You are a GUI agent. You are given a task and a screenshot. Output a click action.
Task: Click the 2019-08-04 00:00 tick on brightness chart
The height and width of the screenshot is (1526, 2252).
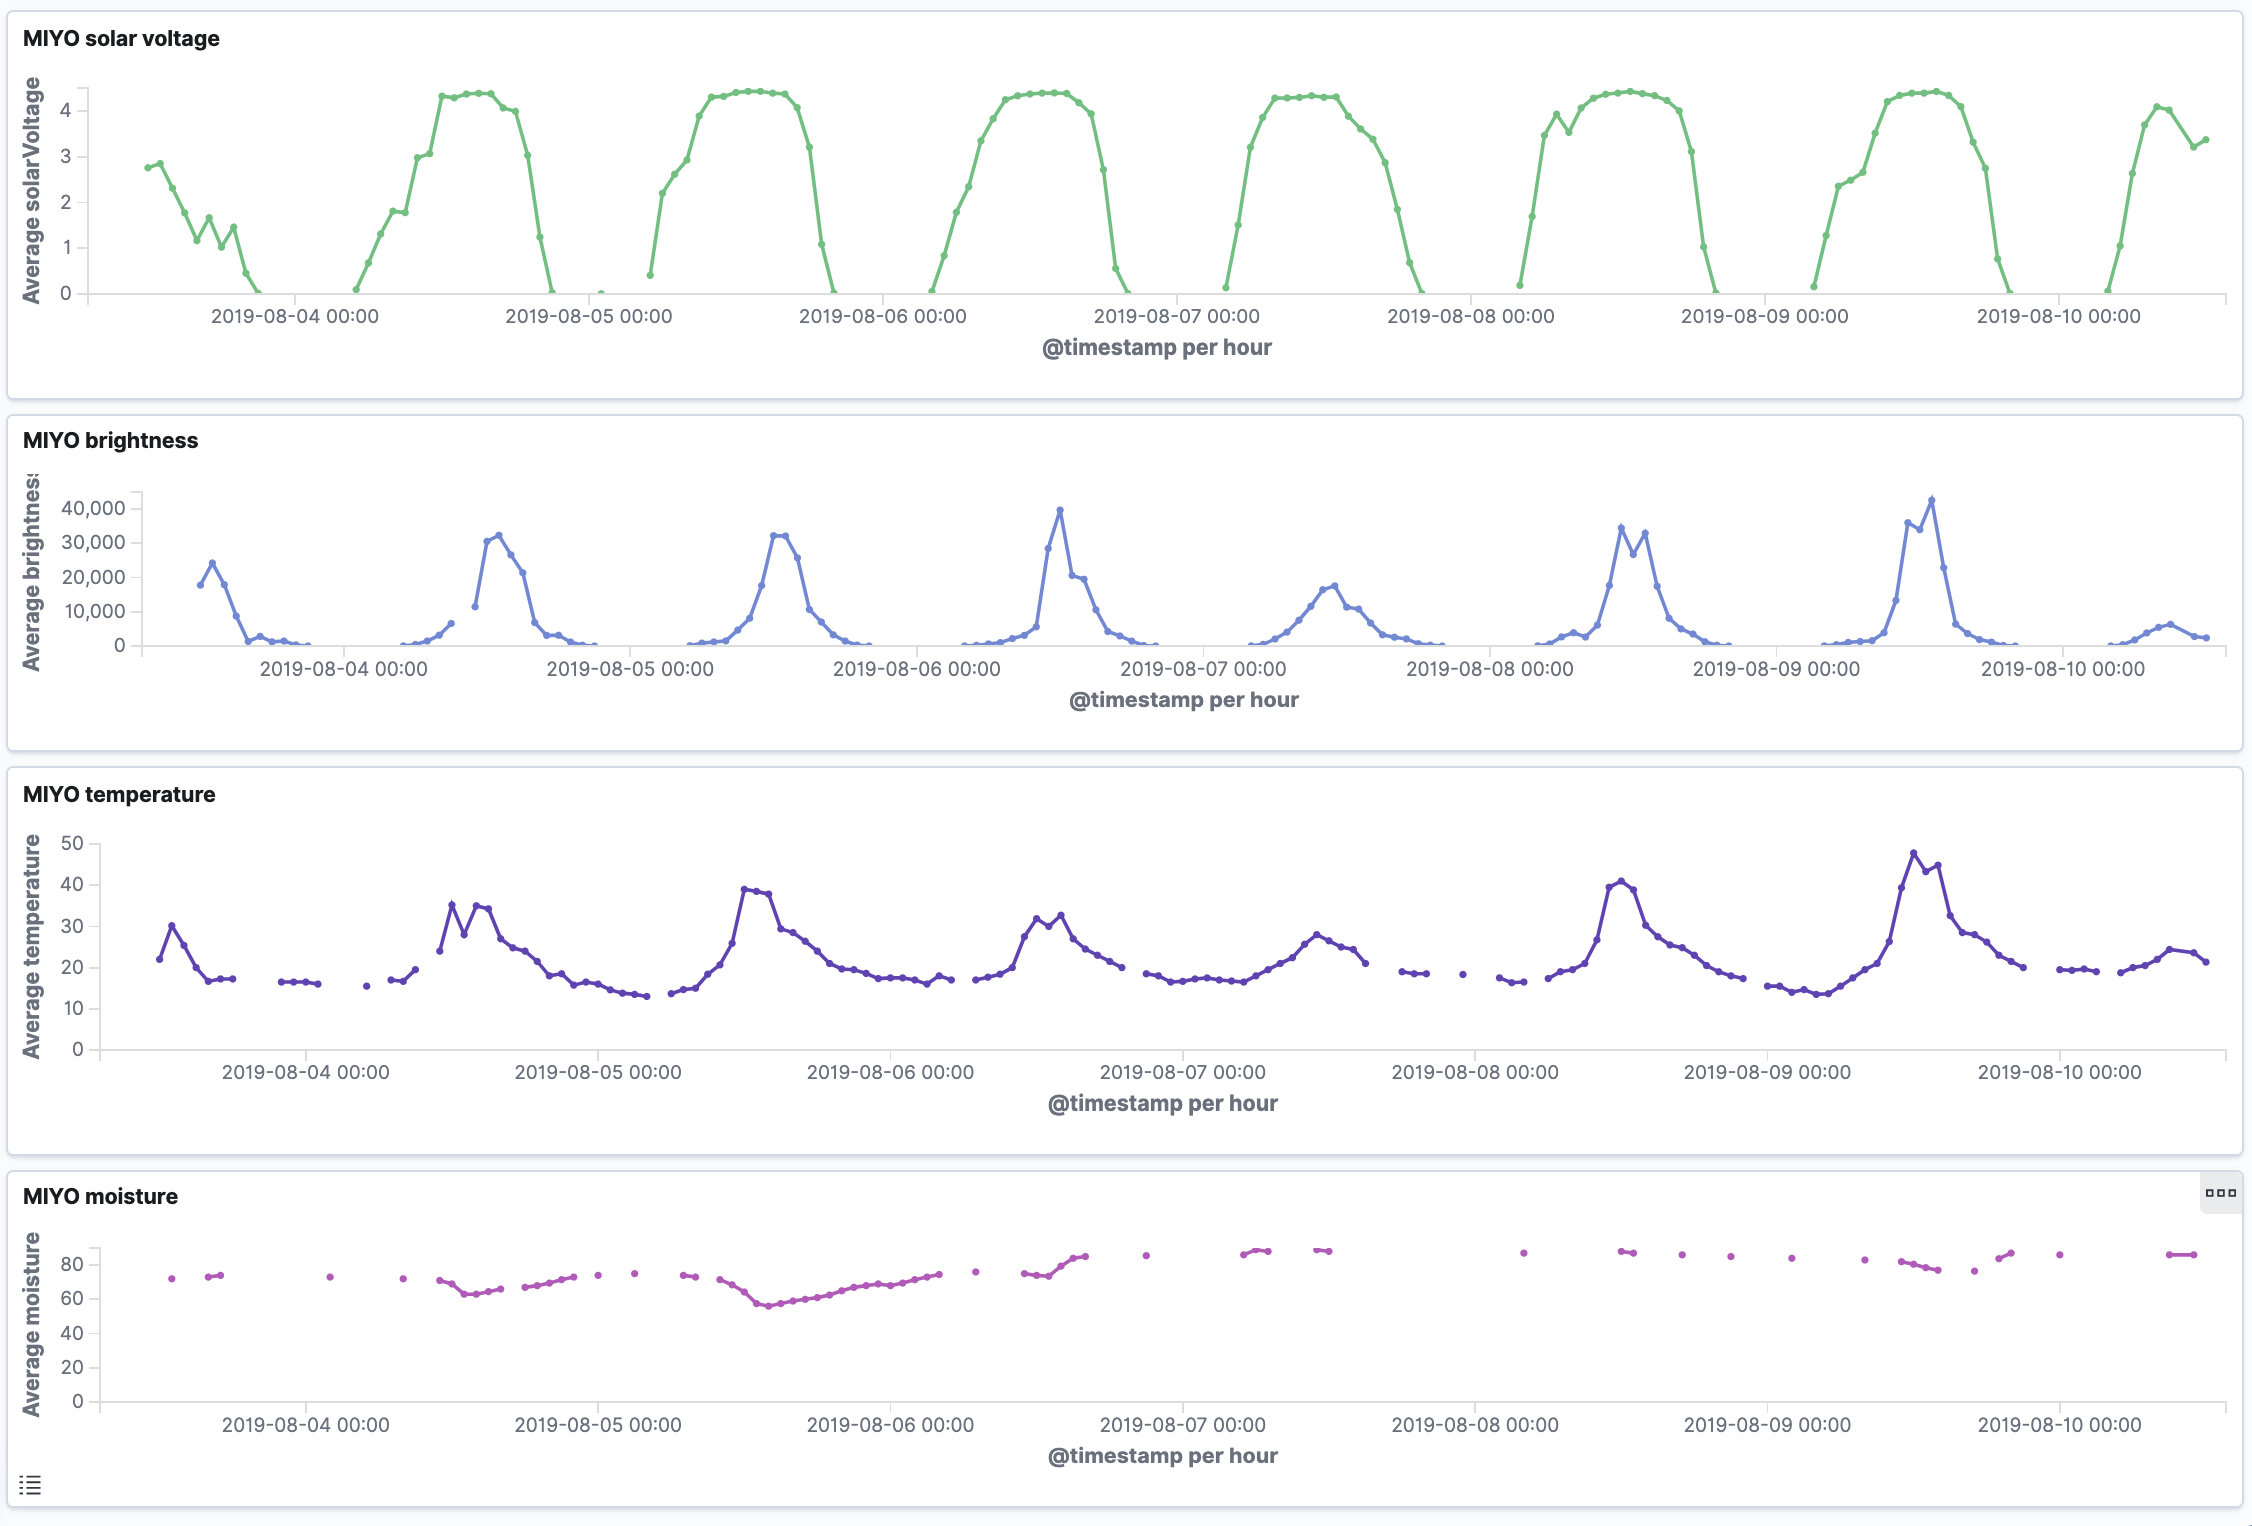click(343, 669)
